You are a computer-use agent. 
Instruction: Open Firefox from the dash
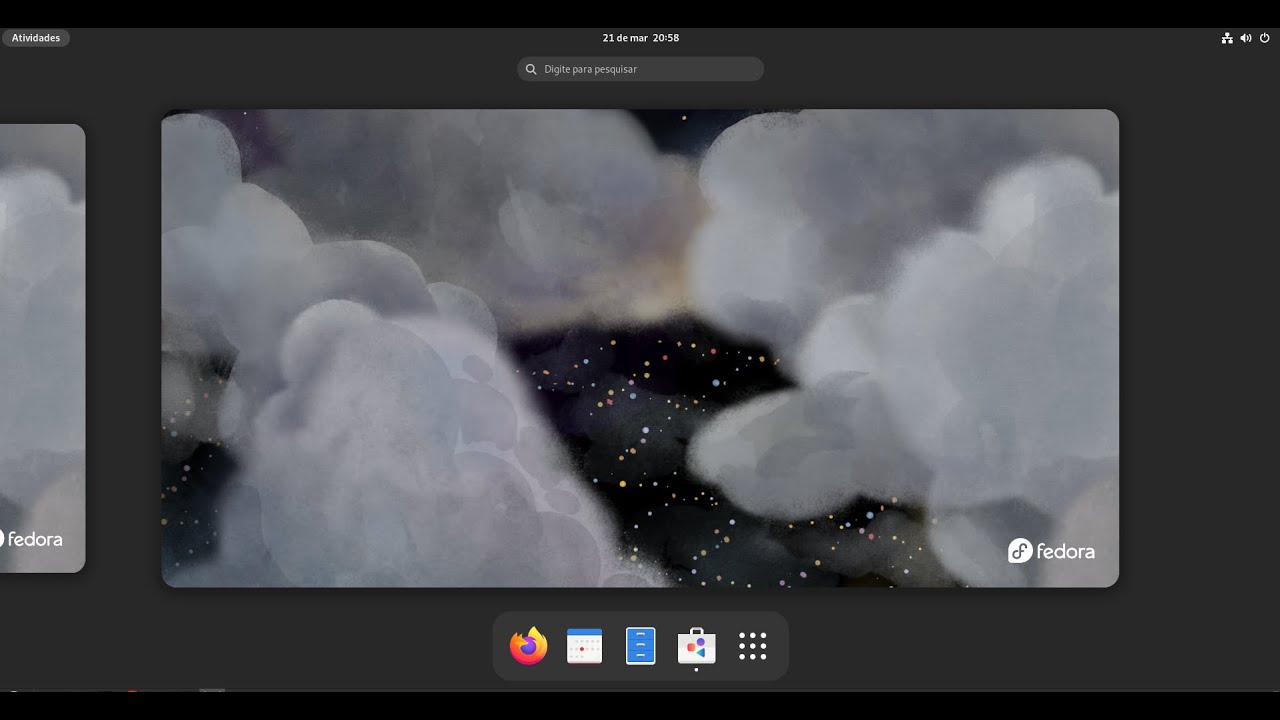[x=529, y=646]
